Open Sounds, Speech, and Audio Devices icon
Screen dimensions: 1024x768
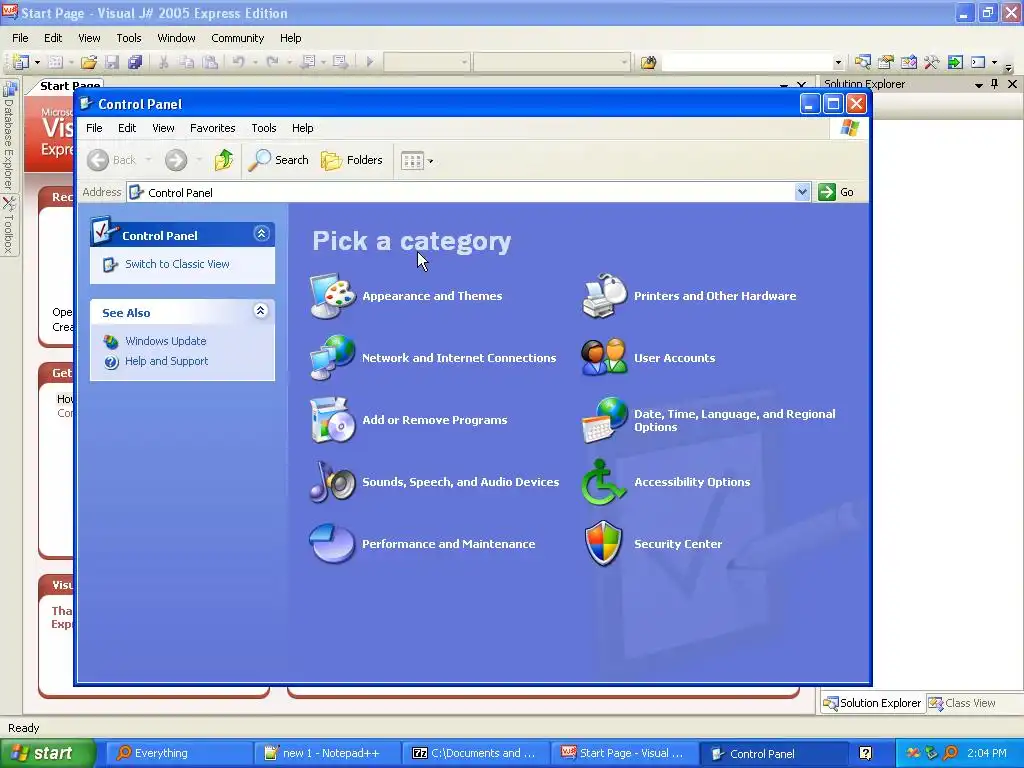(332, 482)
